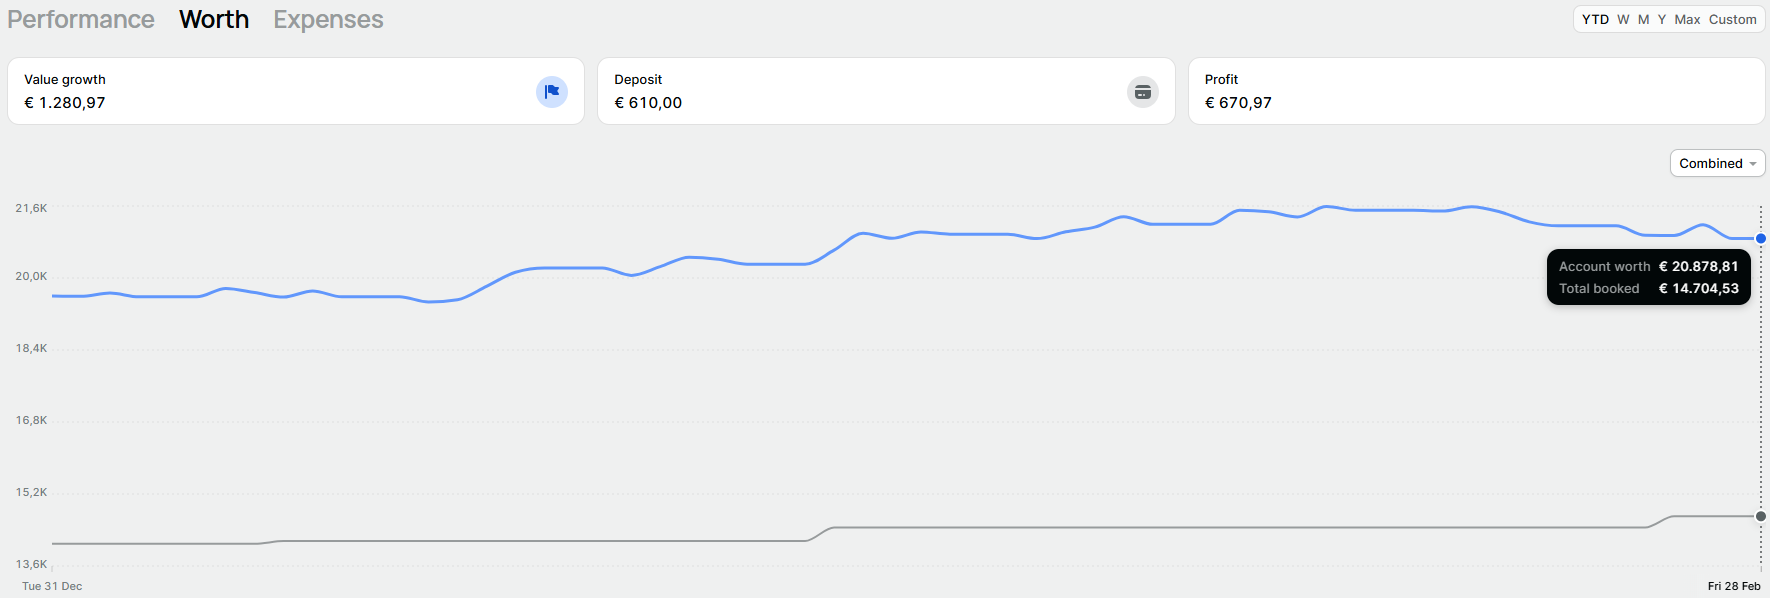Image resolution: width=1770 pixels, height=598 pixels.
Task: Select the Worth tab
Action: point(213,19)
